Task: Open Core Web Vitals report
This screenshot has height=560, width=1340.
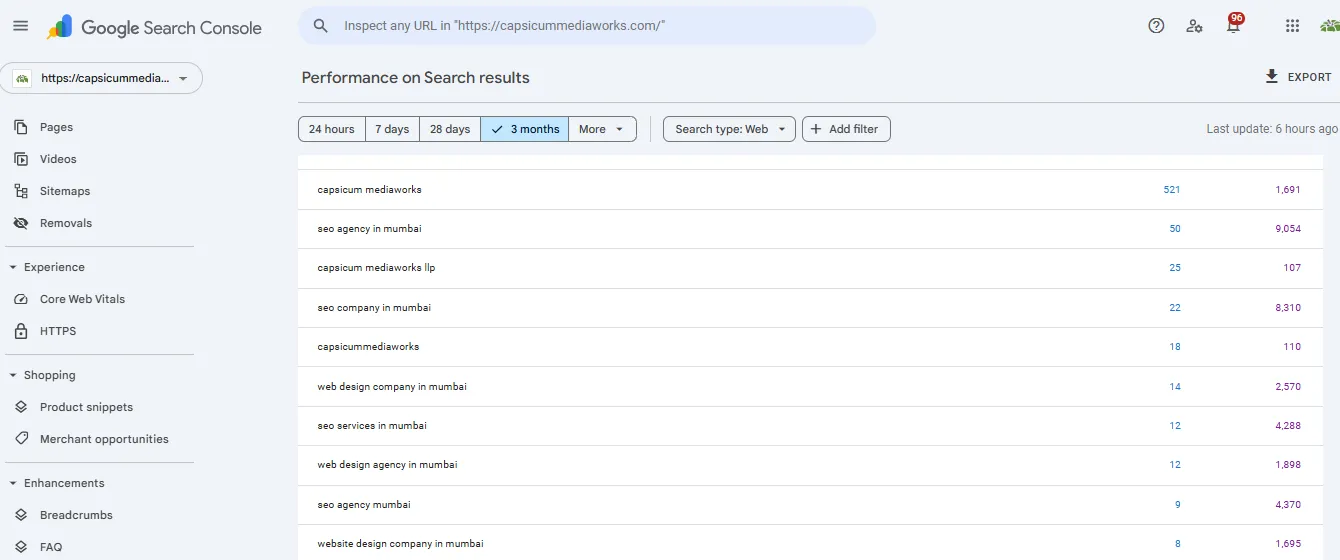Action: (82, 299)
